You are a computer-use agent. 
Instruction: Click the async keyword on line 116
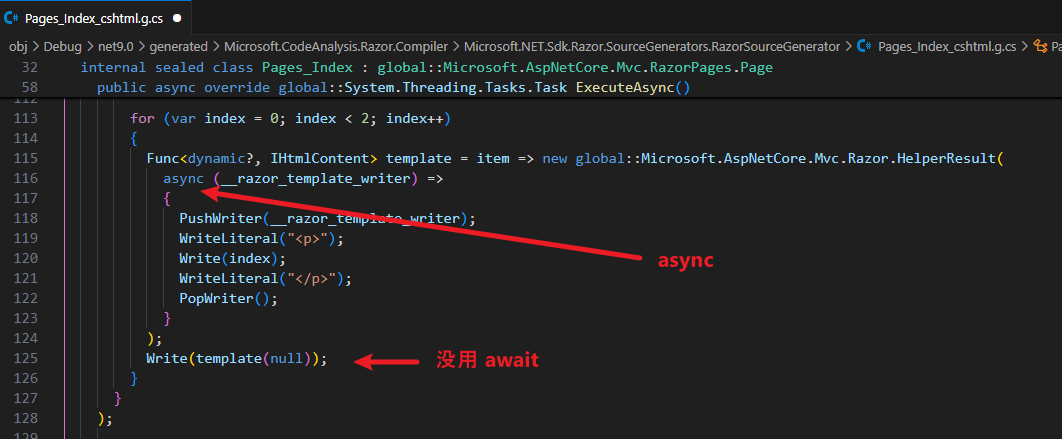[184, 179]
